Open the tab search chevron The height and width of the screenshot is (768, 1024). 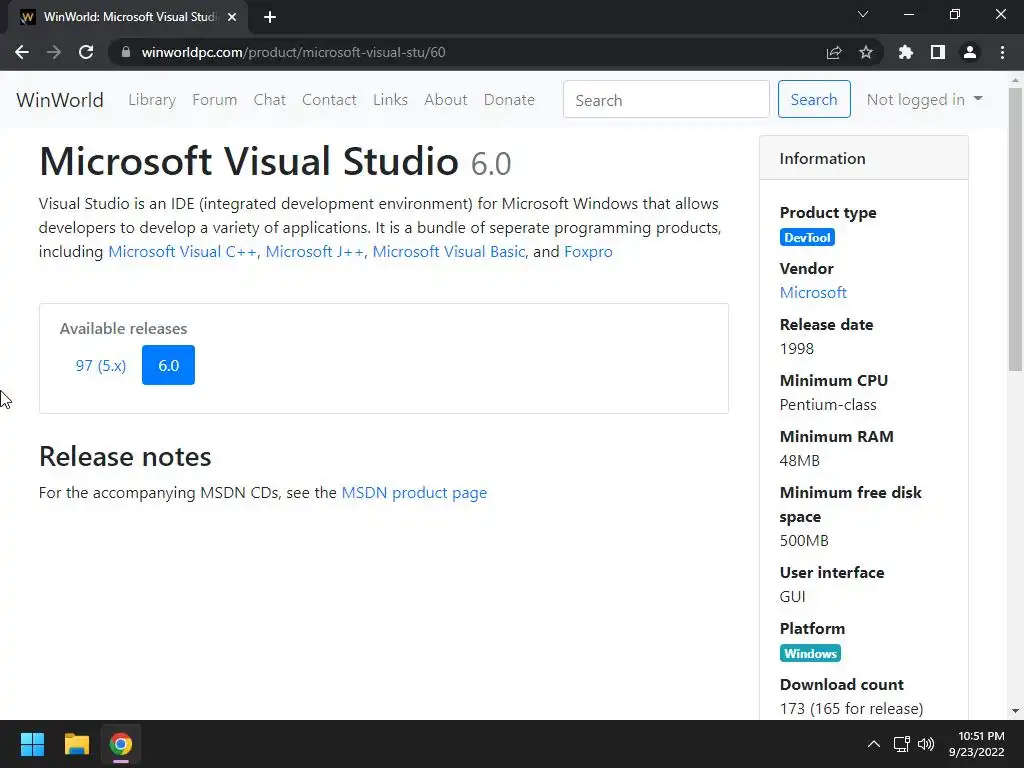click(x=863, y=15)
